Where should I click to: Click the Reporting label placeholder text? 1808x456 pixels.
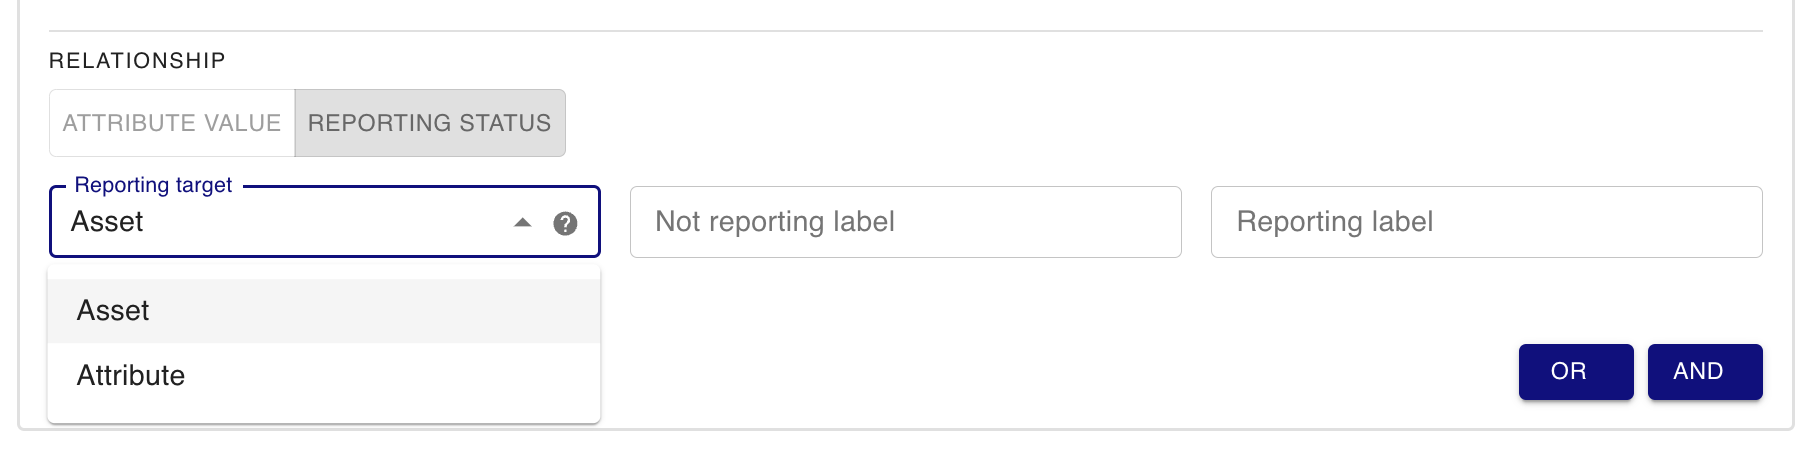(x=1335, y=222)
